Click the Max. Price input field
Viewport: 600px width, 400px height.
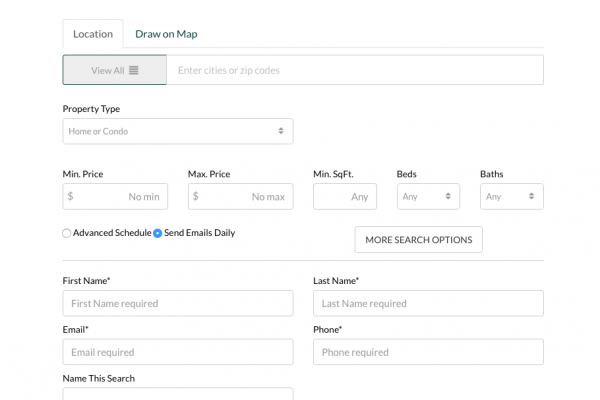click(x=243, y=197)
